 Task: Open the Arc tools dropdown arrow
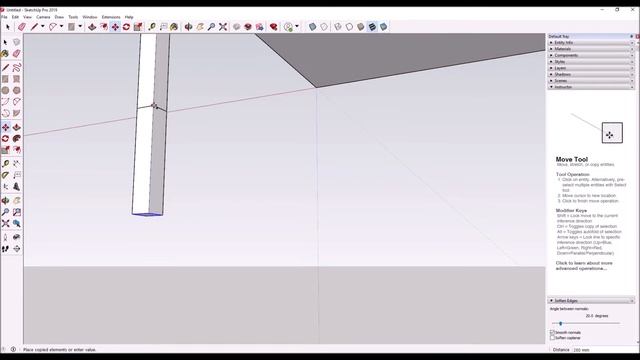[62, 27]
